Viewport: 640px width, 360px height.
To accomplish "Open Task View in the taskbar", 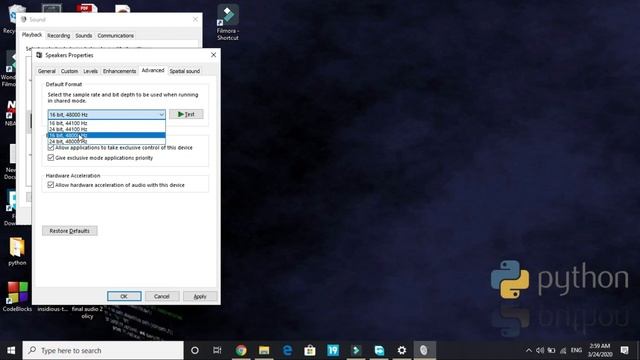I will point(217,350).
